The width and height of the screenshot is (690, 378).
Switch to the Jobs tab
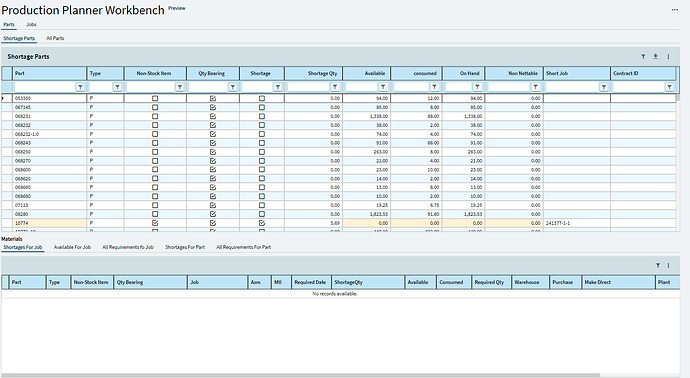[x=31, y=25]
